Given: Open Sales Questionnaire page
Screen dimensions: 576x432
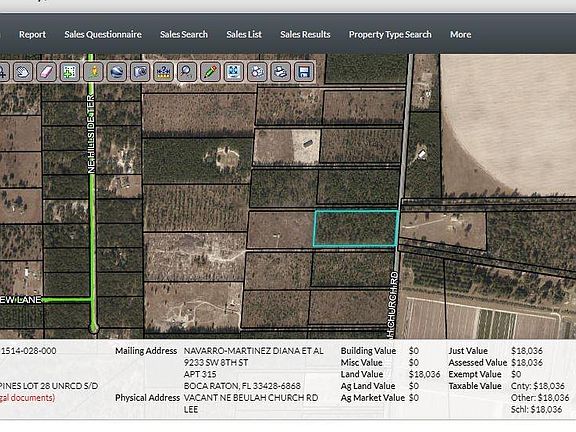Looking at the screenshot, I should (103, 35).
